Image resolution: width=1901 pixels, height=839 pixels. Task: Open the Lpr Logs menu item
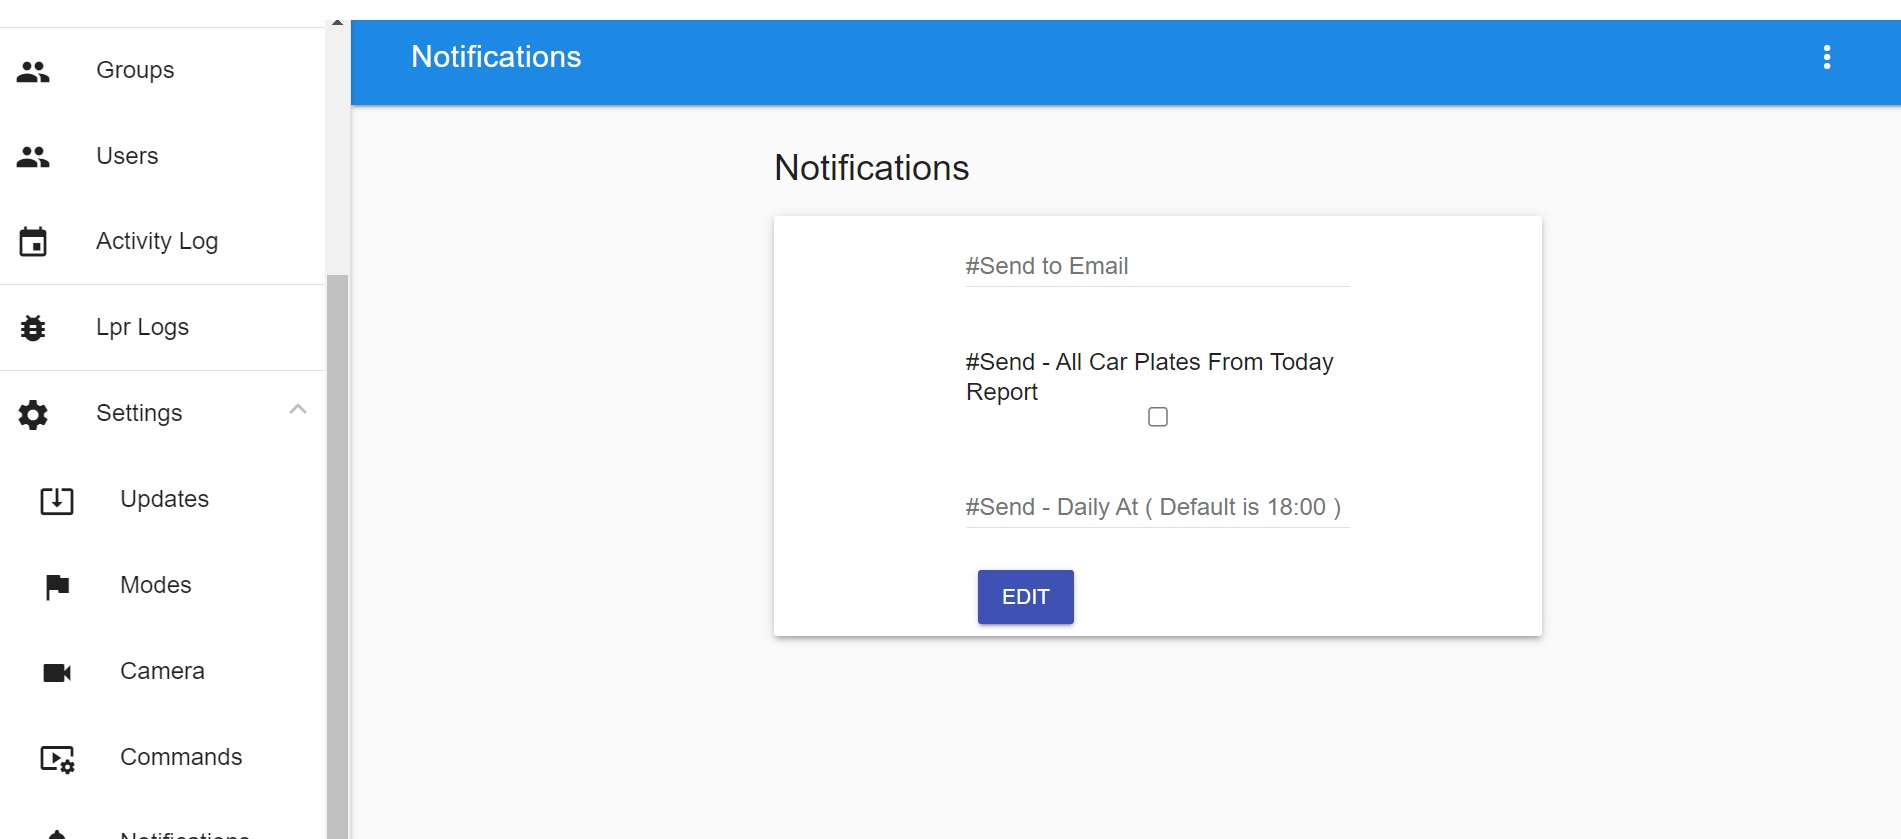(162, 328)
